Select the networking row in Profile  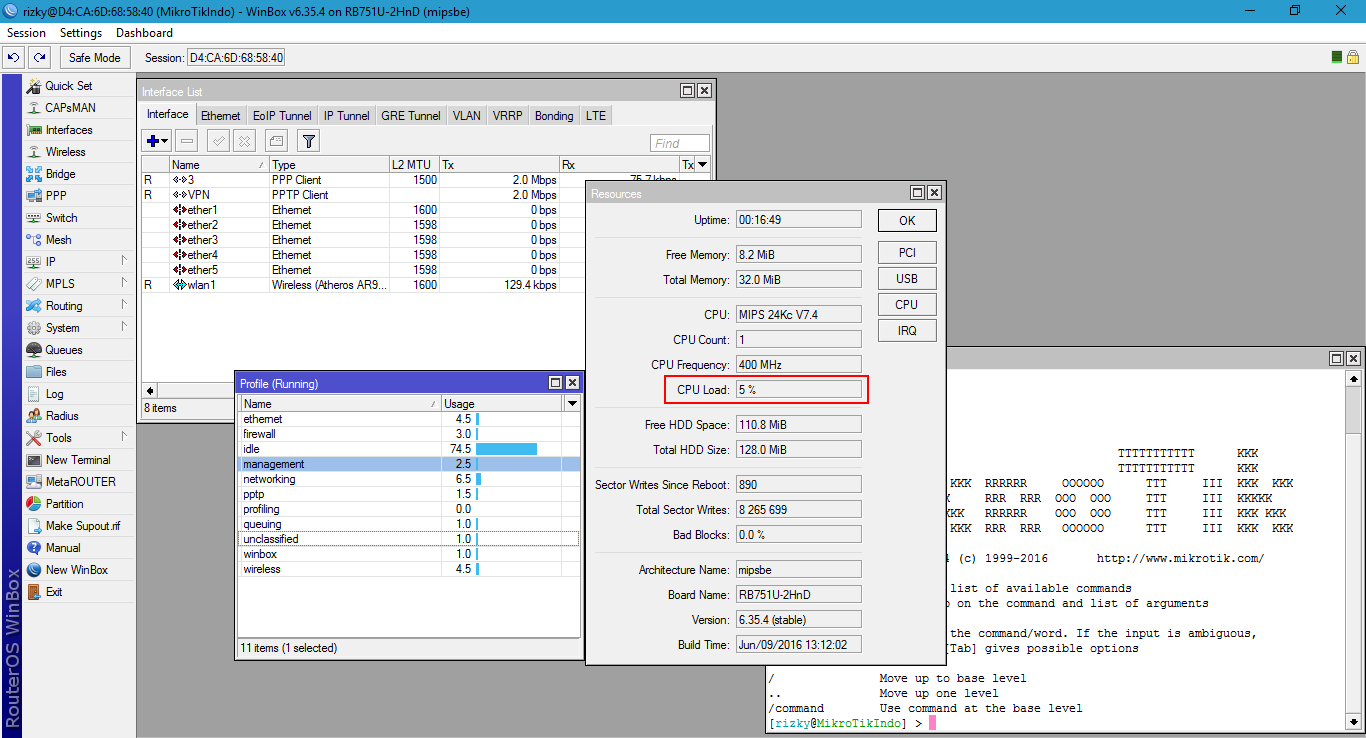(409, 479)
